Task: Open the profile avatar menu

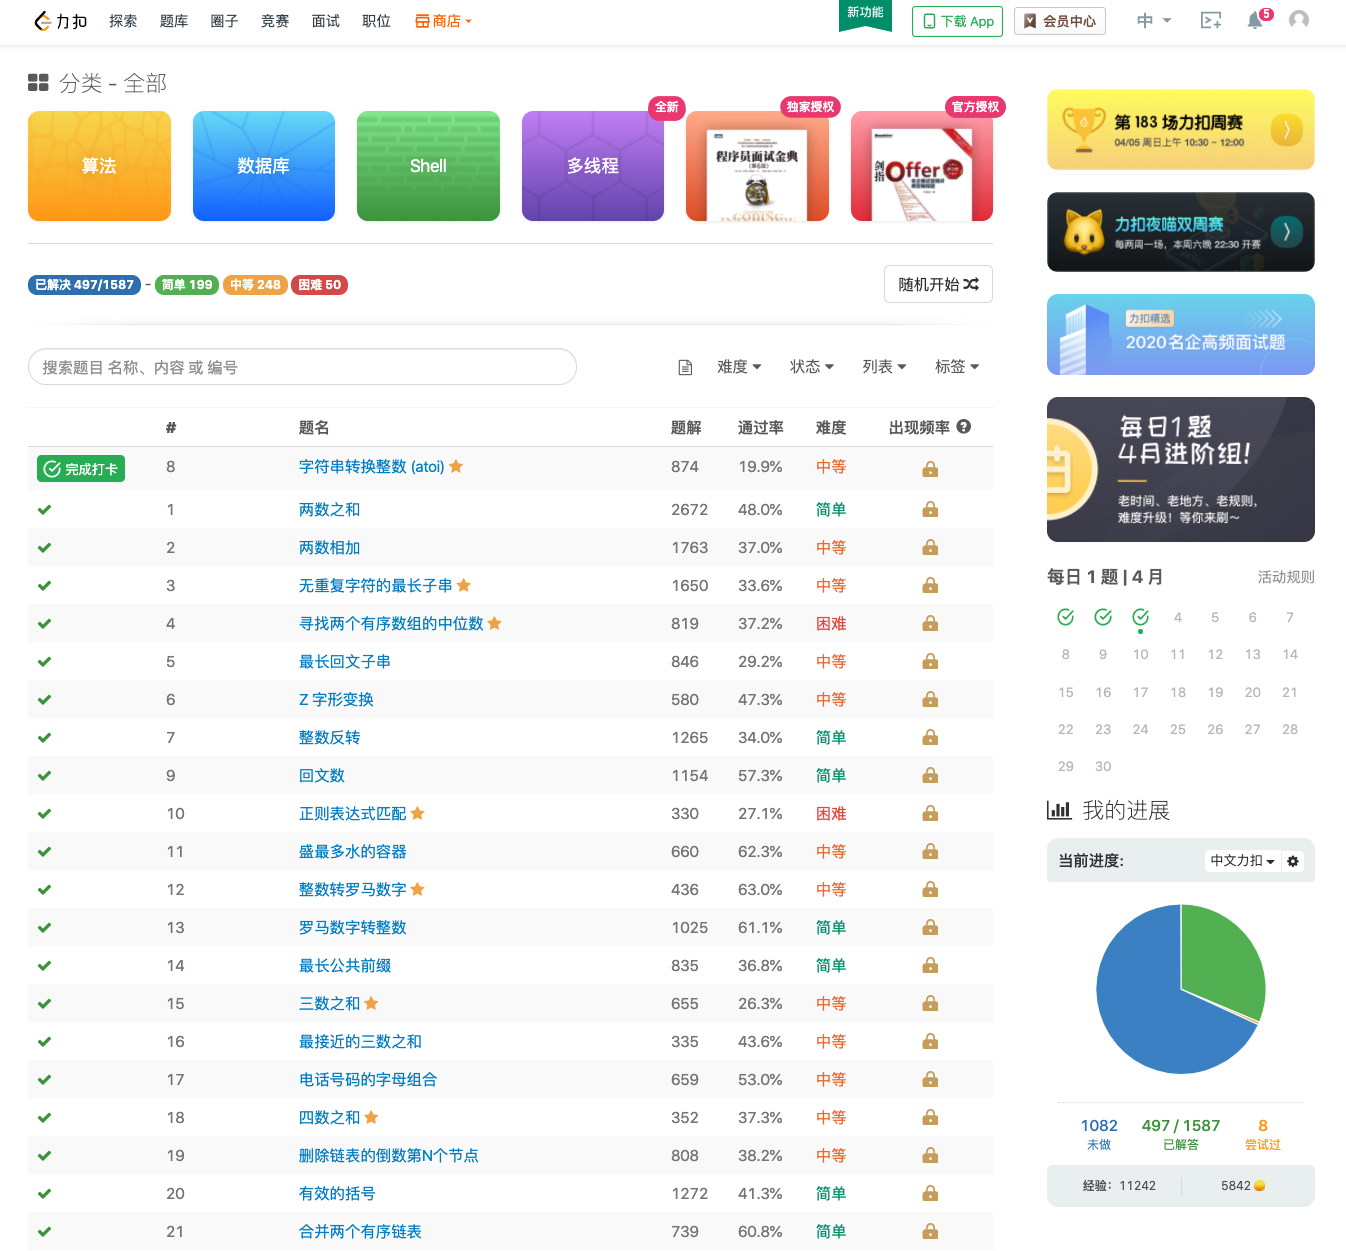Action: 1297,19
